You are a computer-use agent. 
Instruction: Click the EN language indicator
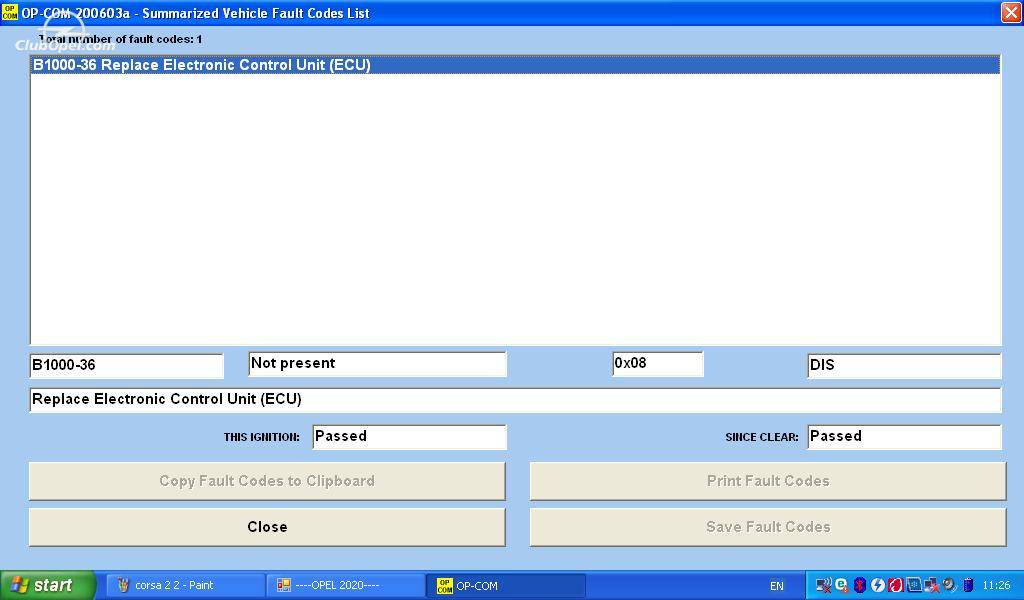[776, 586]
